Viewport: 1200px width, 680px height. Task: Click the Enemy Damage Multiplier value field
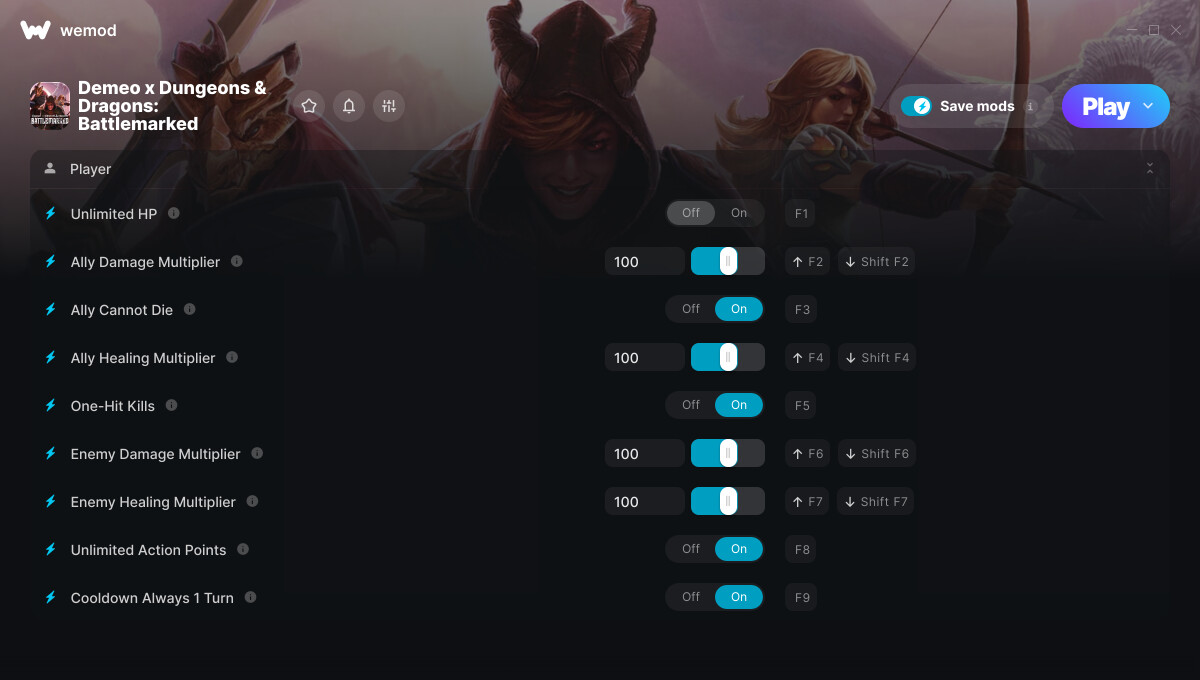coord(645,453)
